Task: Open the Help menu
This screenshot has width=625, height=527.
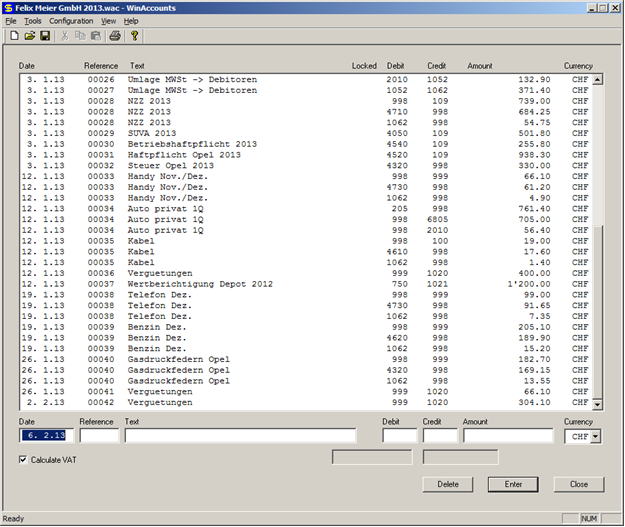Action: tap(131, 21)
